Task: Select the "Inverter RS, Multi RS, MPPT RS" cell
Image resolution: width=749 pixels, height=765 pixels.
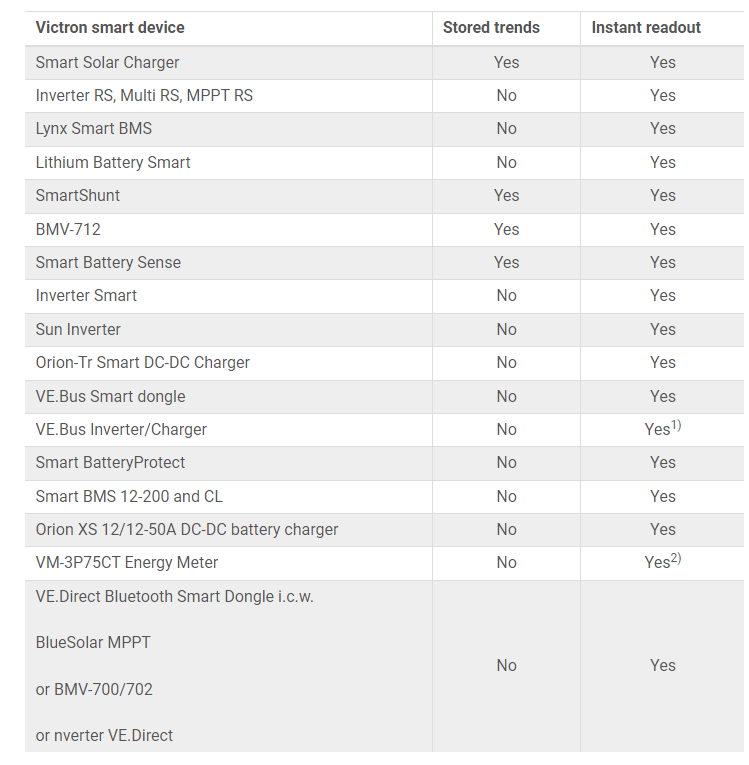Action: 144,96
